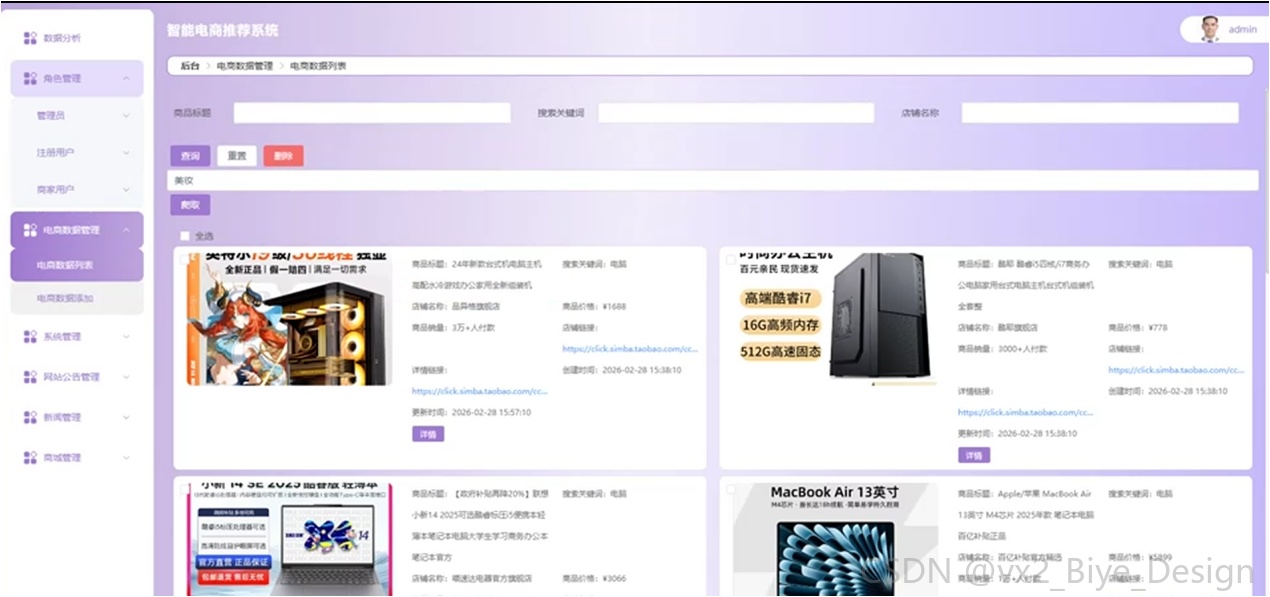Tick the checkbox on the 酷耶 desktop card
This screenshot has height=597, width=1270.
(x=730, y=259)
